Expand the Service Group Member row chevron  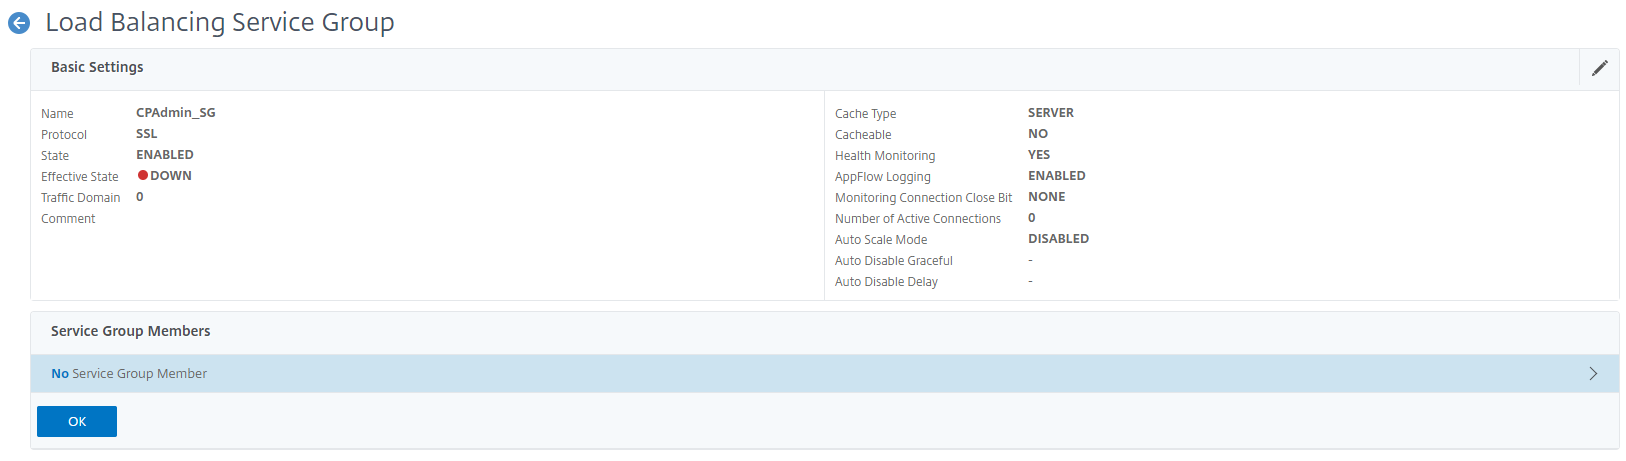1592,374
